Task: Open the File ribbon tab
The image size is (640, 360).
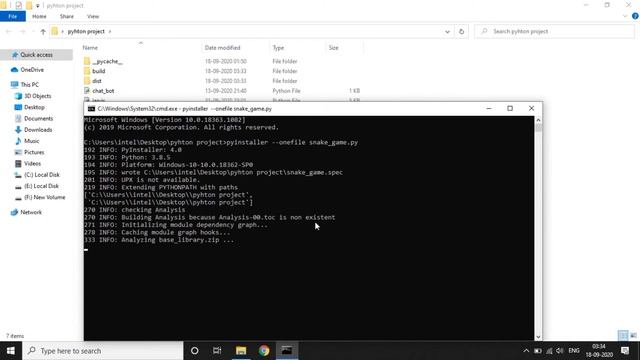Action: 13,16
